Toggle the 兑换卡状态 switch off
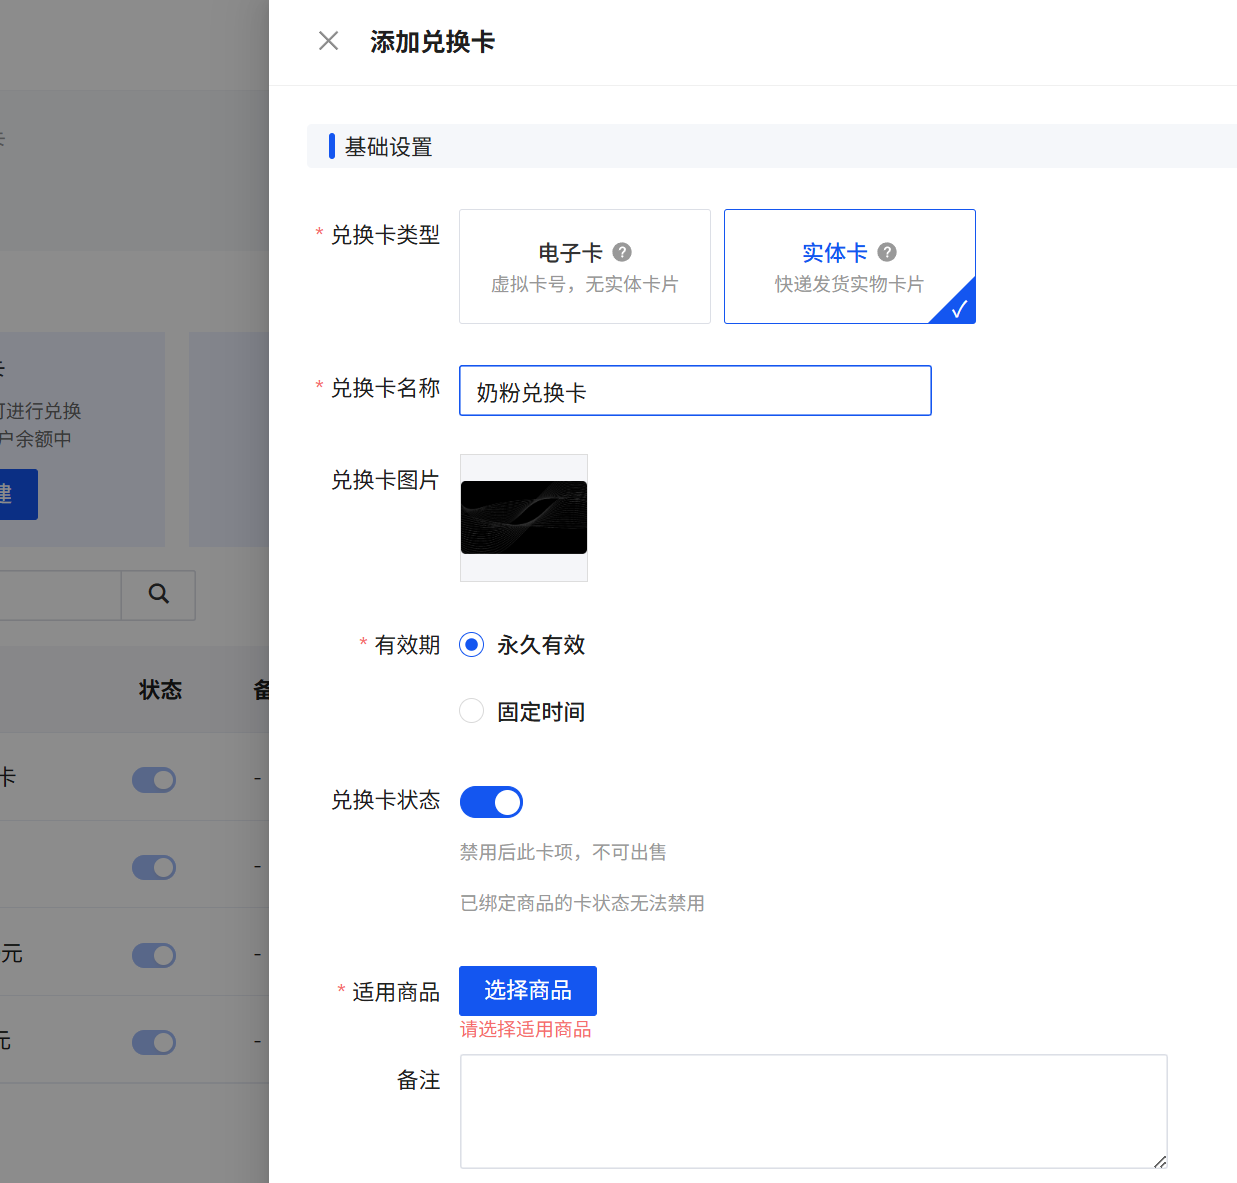 click(x=491, y=802)
